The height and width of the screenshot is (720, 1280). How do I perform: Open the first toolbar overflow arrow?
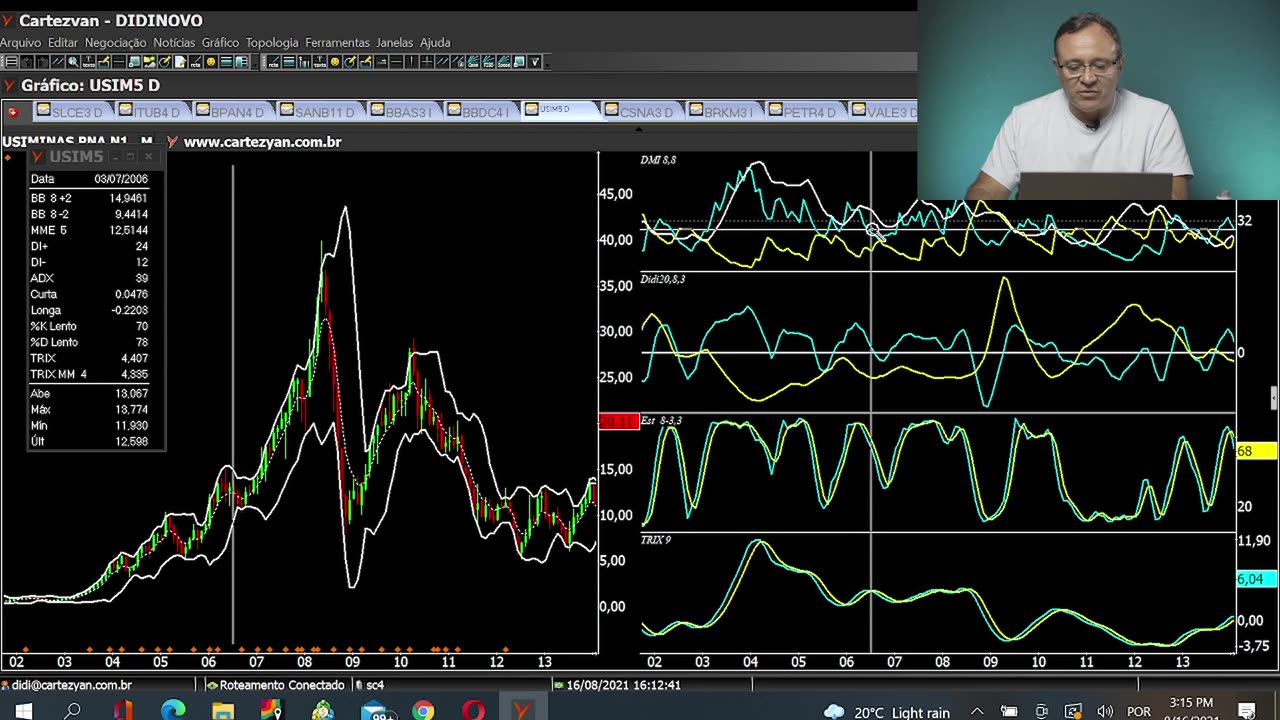(255, 62)
